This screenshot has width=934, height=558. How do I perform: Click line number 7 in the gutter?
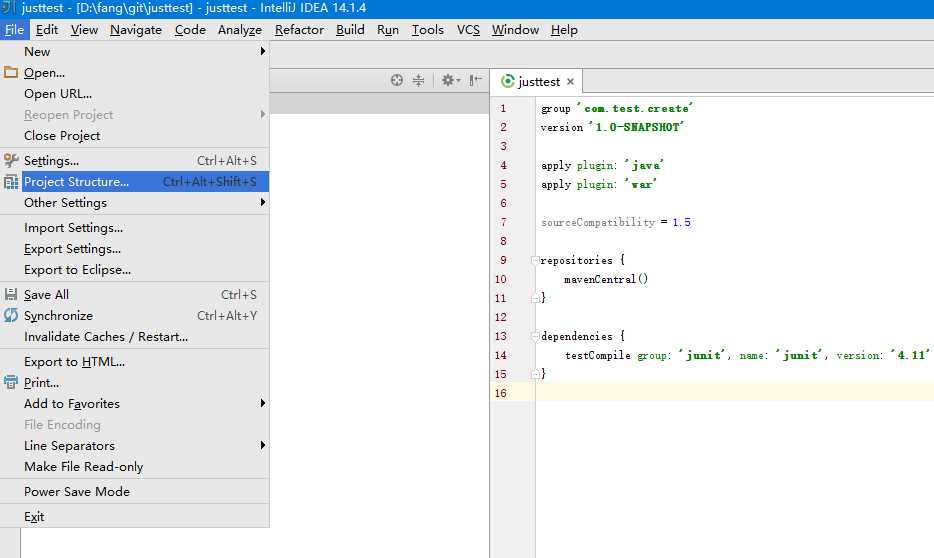[x=503, y=222]
